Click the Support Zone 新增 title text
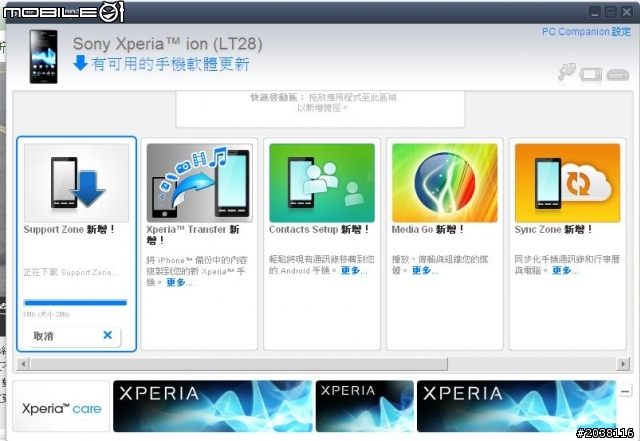Viewport: 640px width, 441px height. [69, 229]
